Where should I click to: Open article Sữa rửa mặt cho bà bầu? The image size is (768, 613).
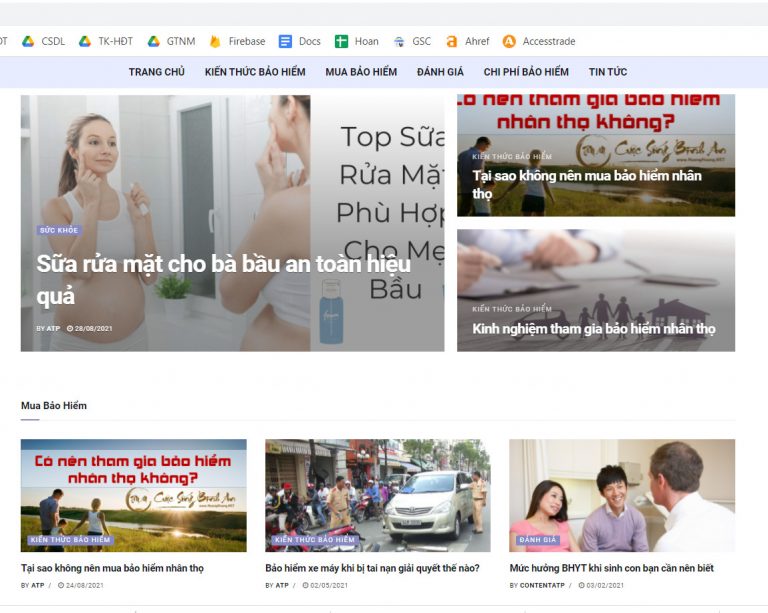coord(223,280)
